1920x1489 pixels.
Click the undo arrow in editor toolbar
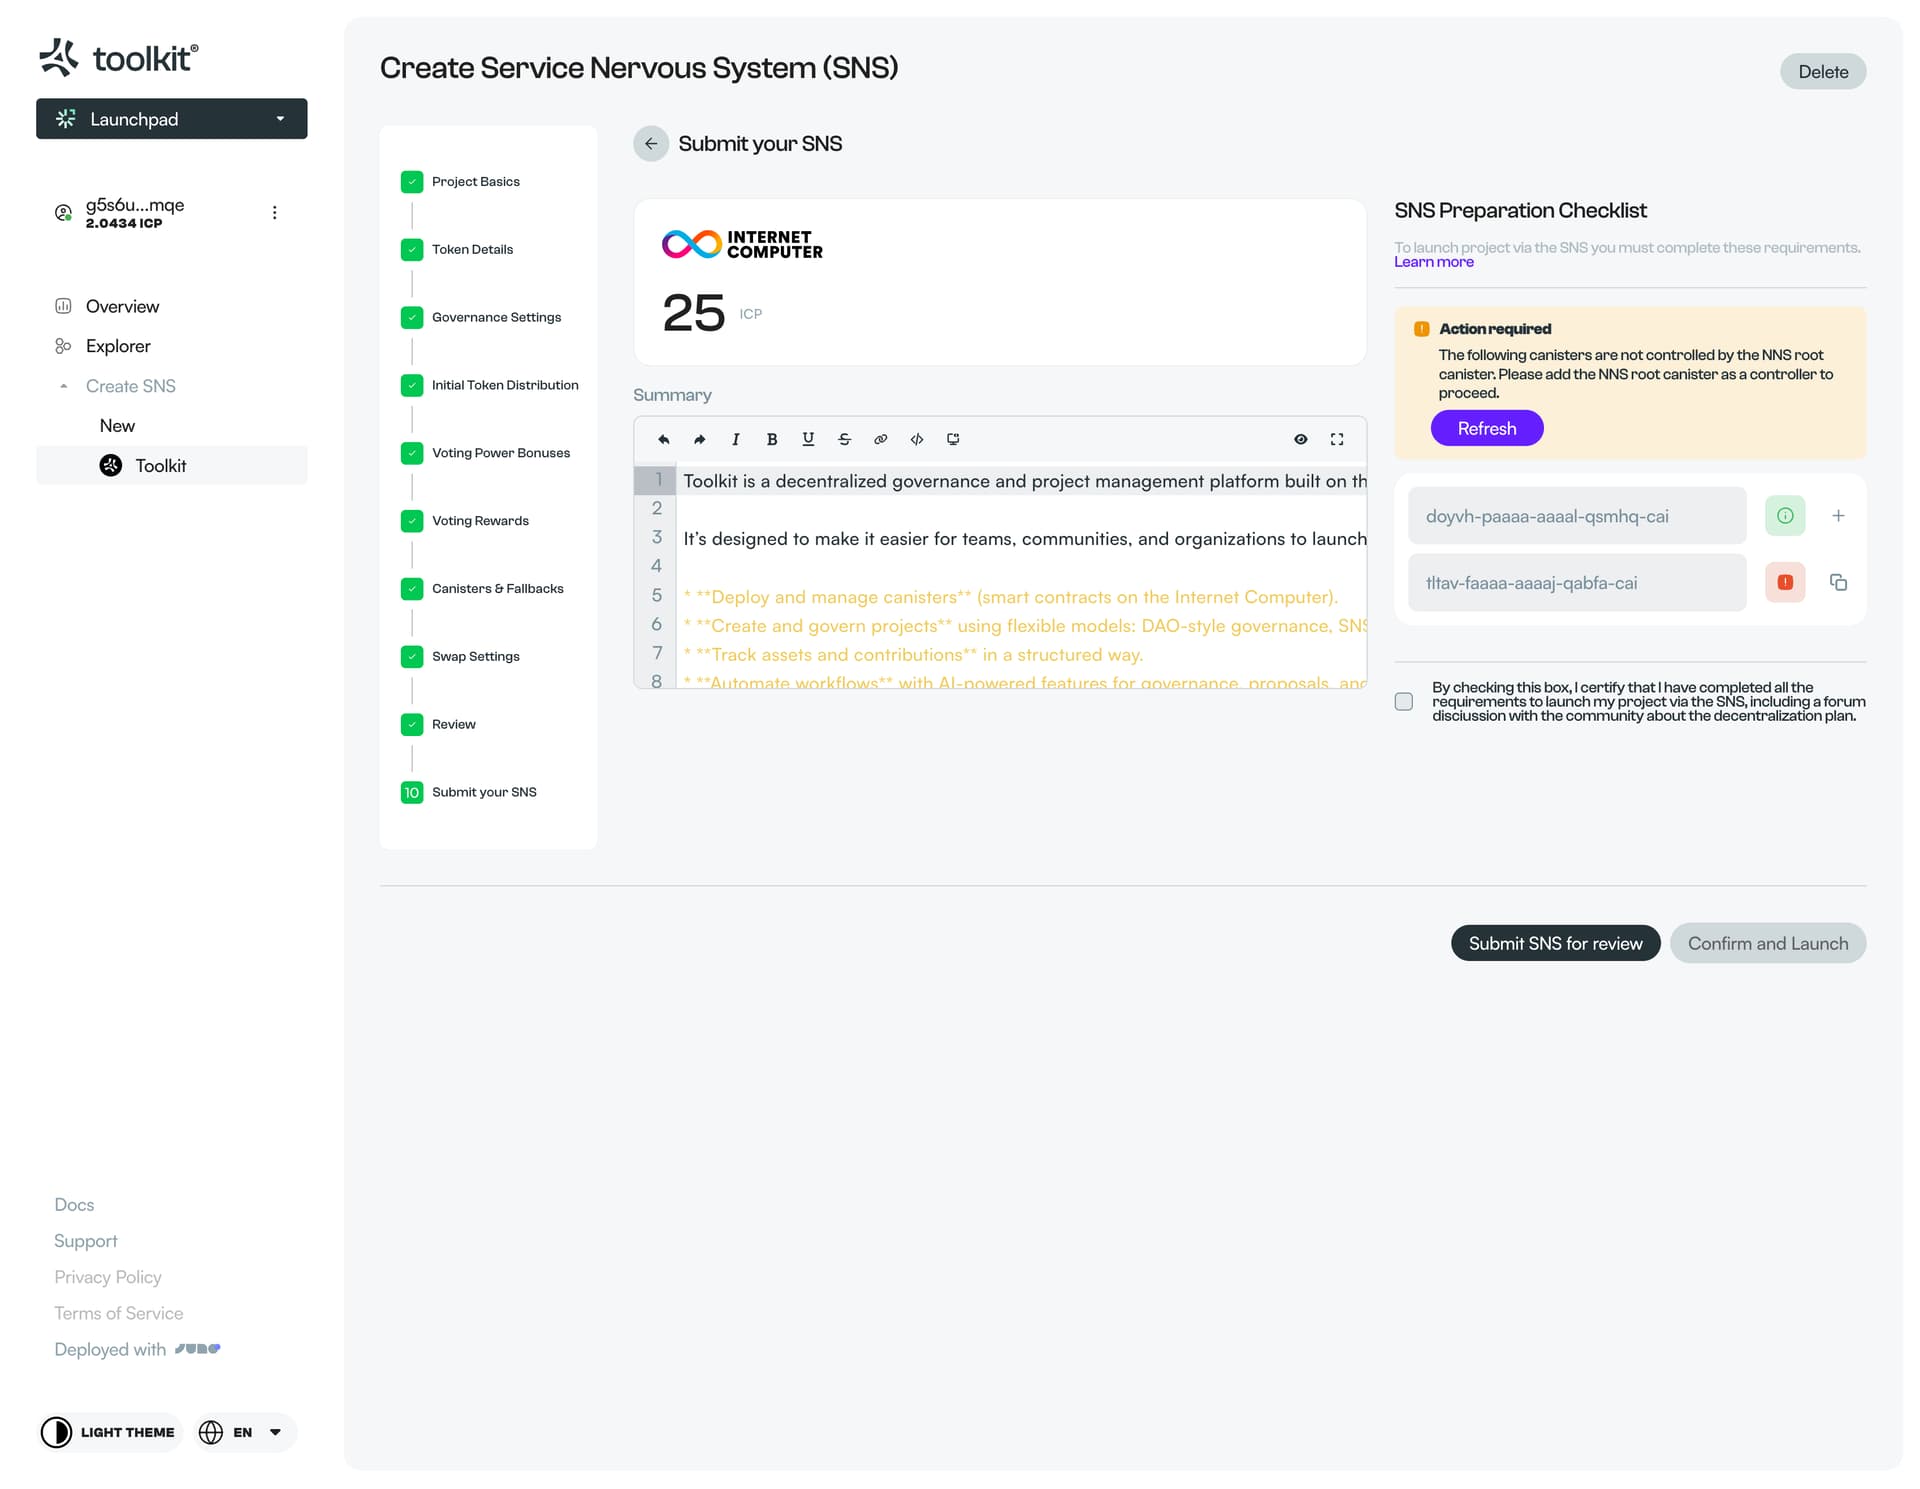coord(664,439)
